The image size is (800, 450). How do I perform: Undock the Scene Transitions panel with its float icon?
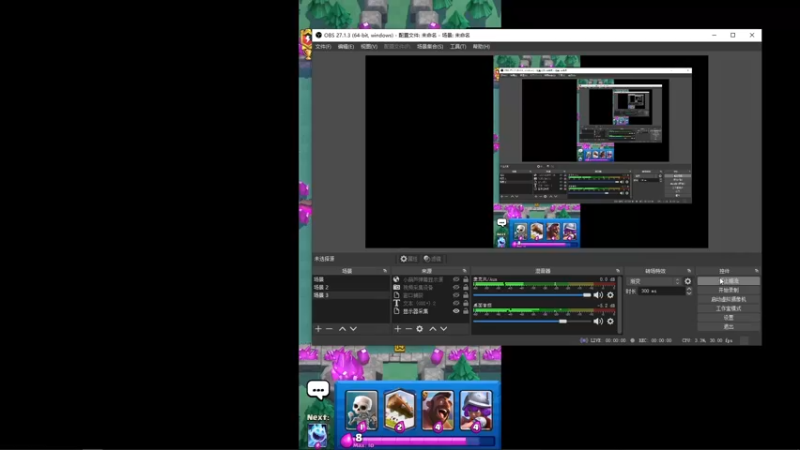[x=689, y=271]
